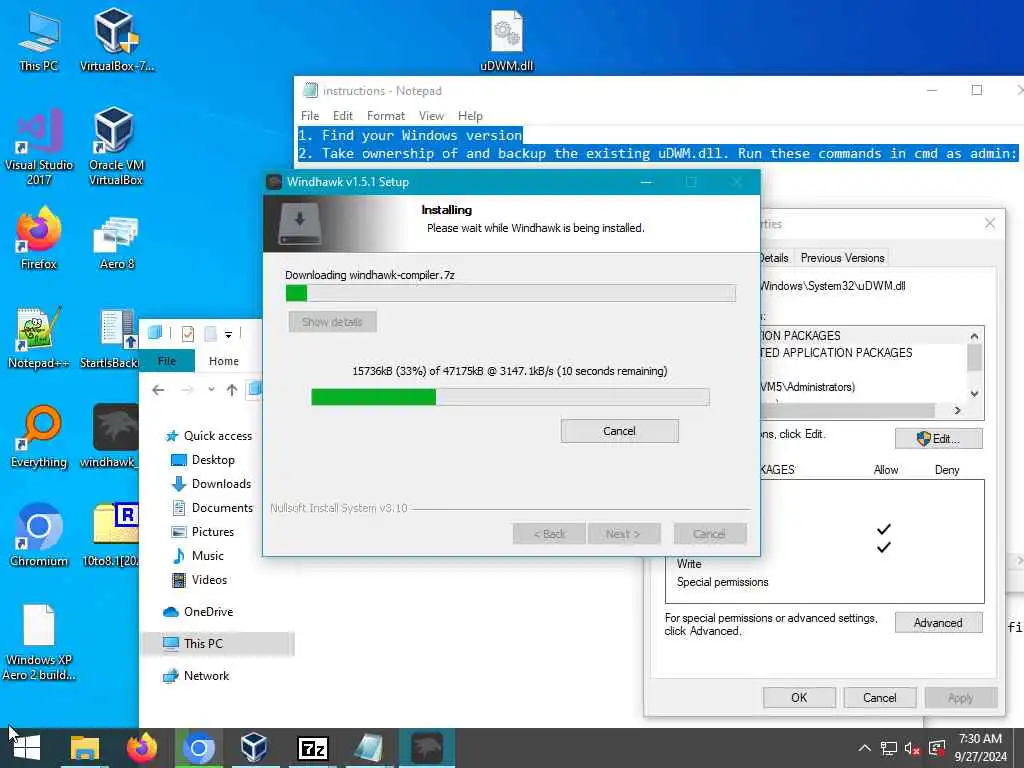Switch to Previous Versions tab
Viewport: 1024px width, 768px height.
842,258
